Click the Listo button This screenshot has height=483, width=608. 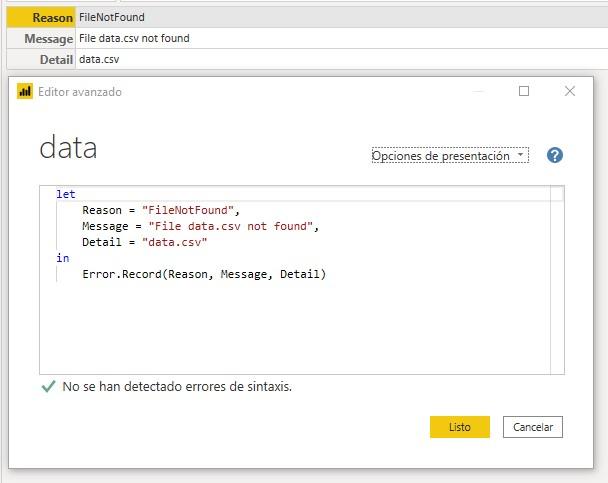coord(459,427)
